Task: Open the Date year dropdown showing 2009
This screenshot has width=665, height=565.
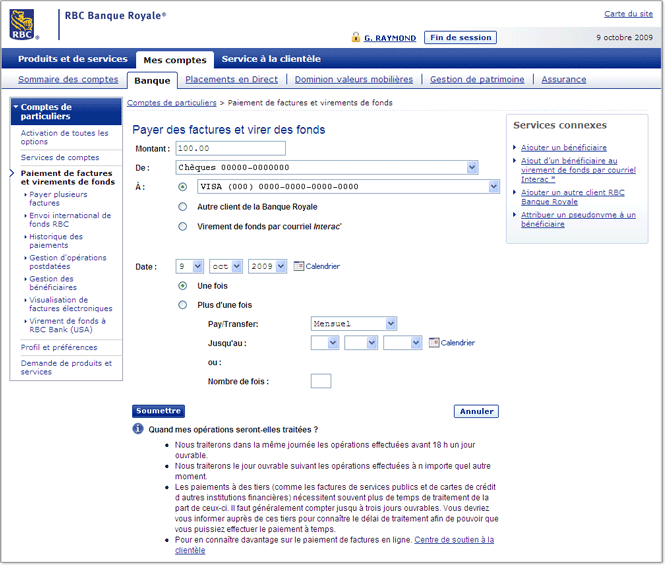Action: pyautogui.click(x=268, y=266)
